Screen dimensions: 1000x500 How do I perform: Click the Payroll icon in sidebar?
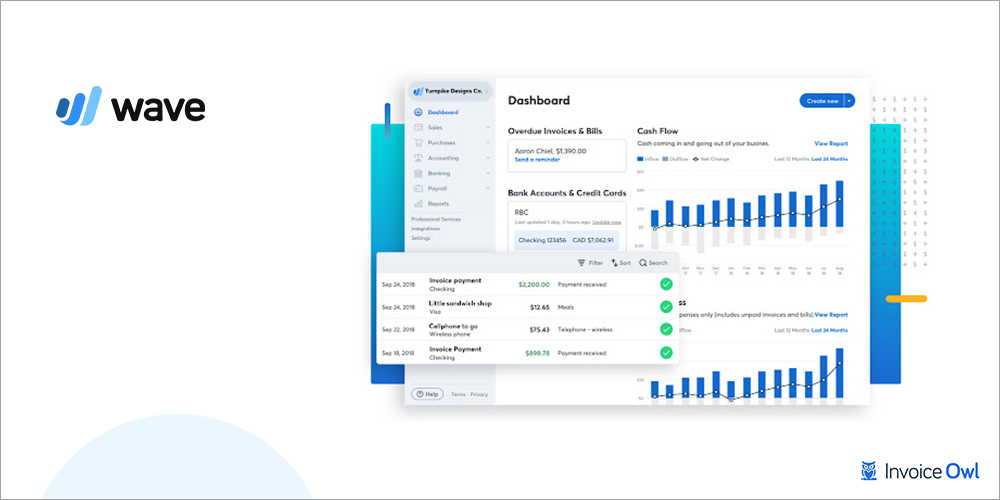[x=418, y=188]
